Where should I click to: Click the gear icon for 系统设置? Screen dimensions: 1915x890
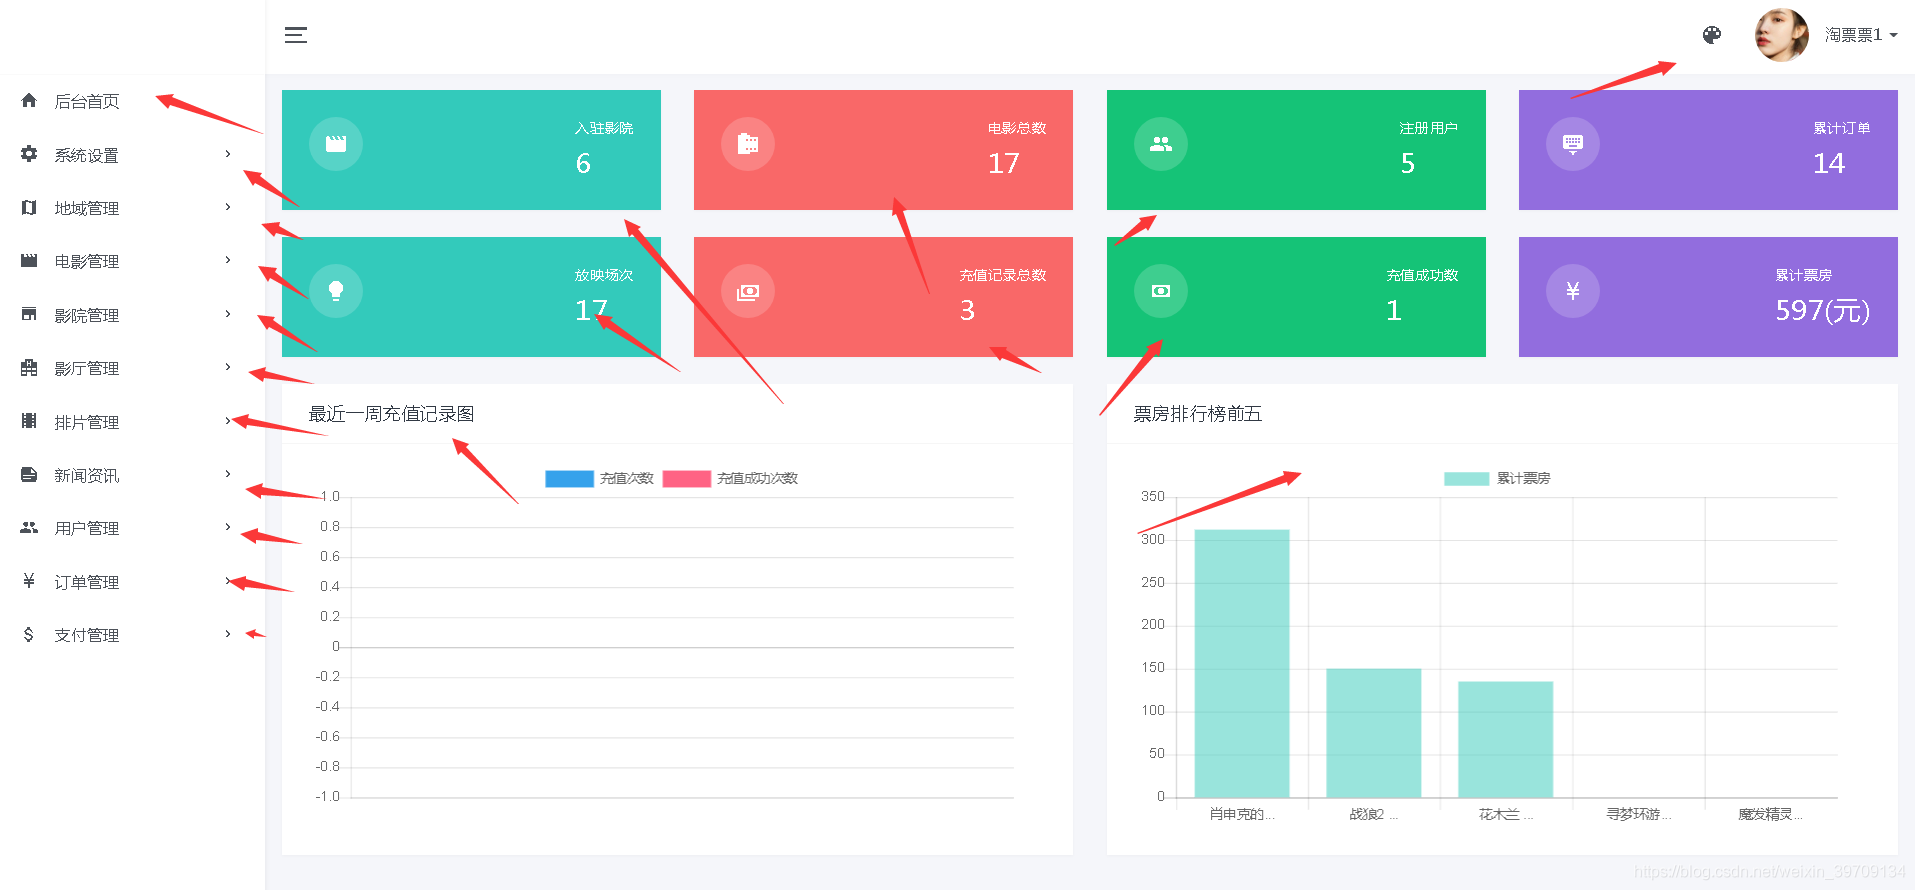(x=29, y=154)
